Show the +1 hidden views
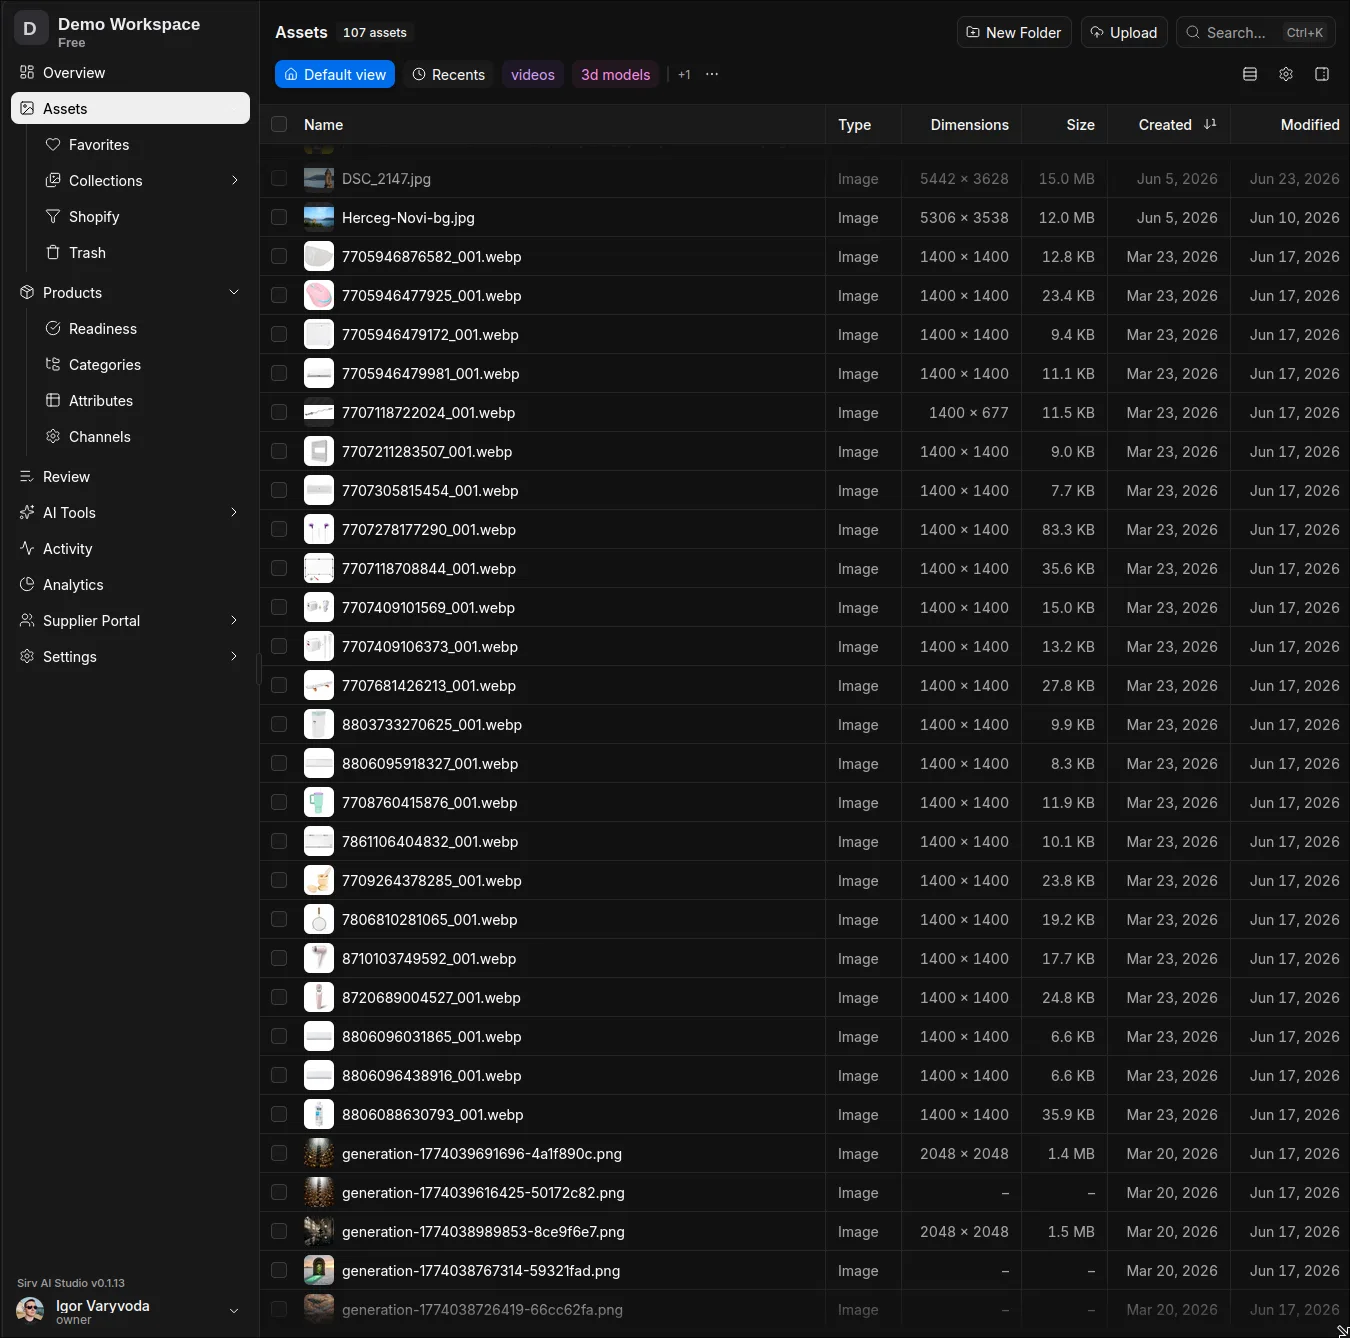1350x1338 pixels. tap(684, 74)
